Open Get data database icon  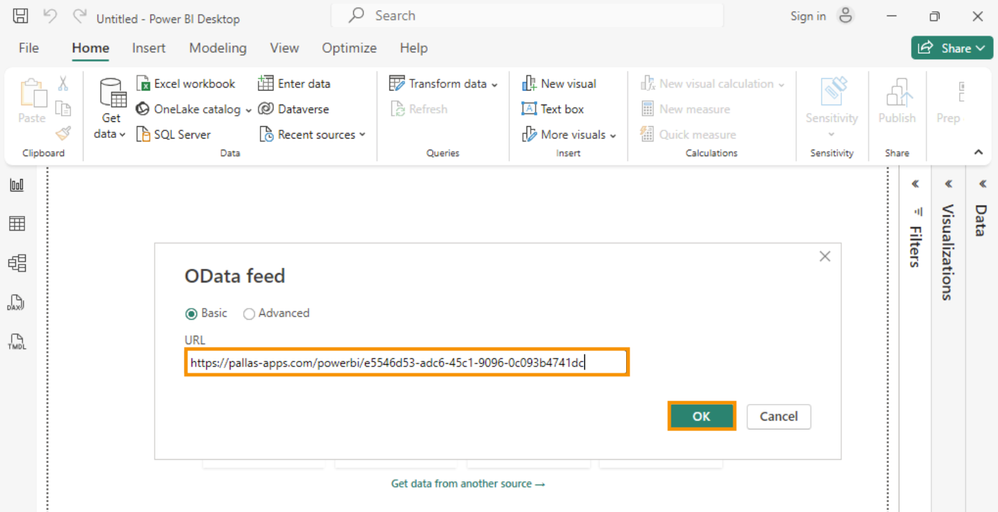point(114,93)
